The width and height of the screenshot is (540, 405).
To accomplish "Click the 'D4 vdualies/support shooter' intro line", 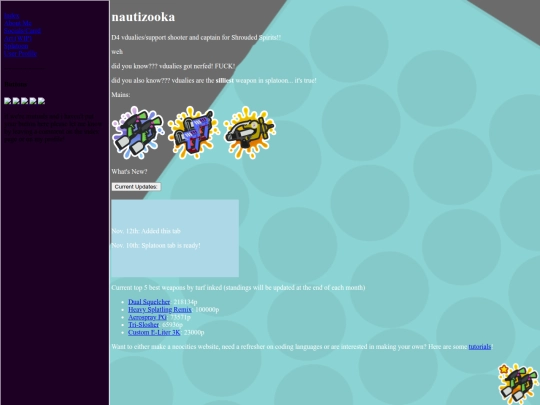I will click(196, 38).
